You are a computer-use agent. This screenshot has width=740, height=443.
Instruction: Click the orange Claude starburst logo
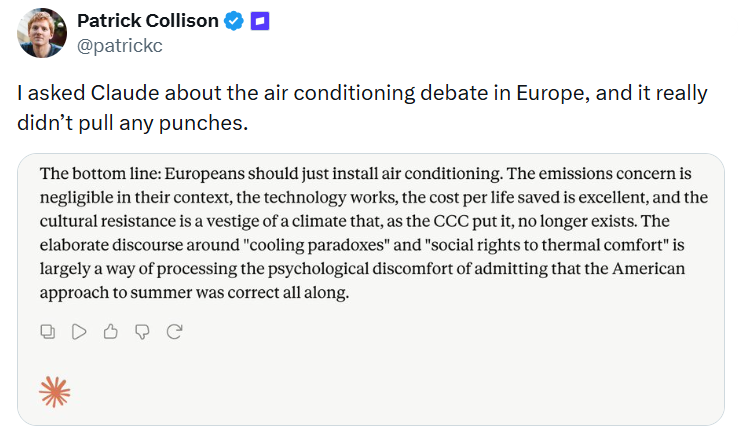click(55, 392)
